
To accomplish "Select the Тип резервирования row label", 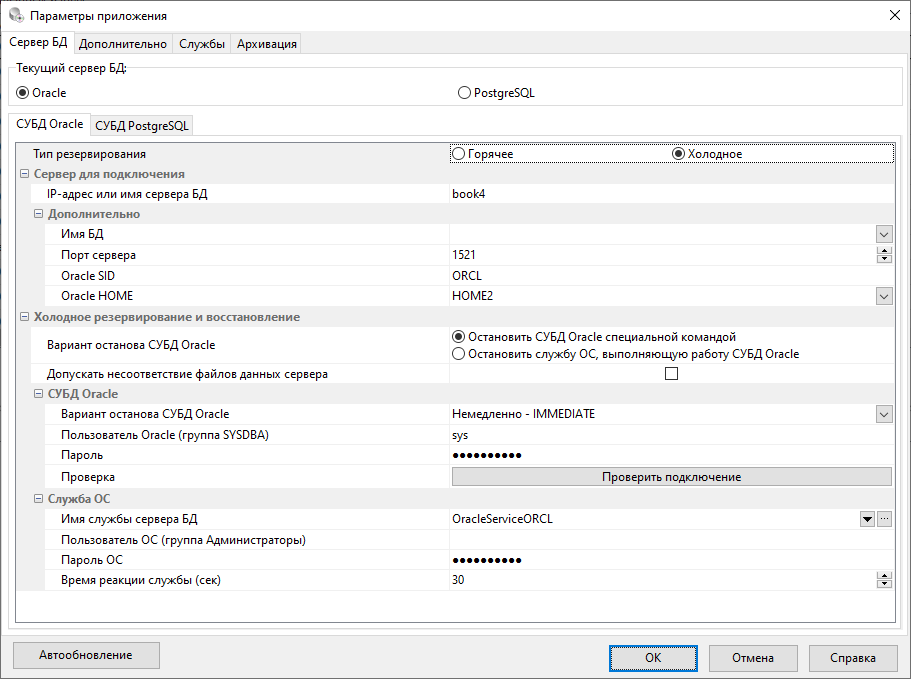I will (x=89, y=154).
